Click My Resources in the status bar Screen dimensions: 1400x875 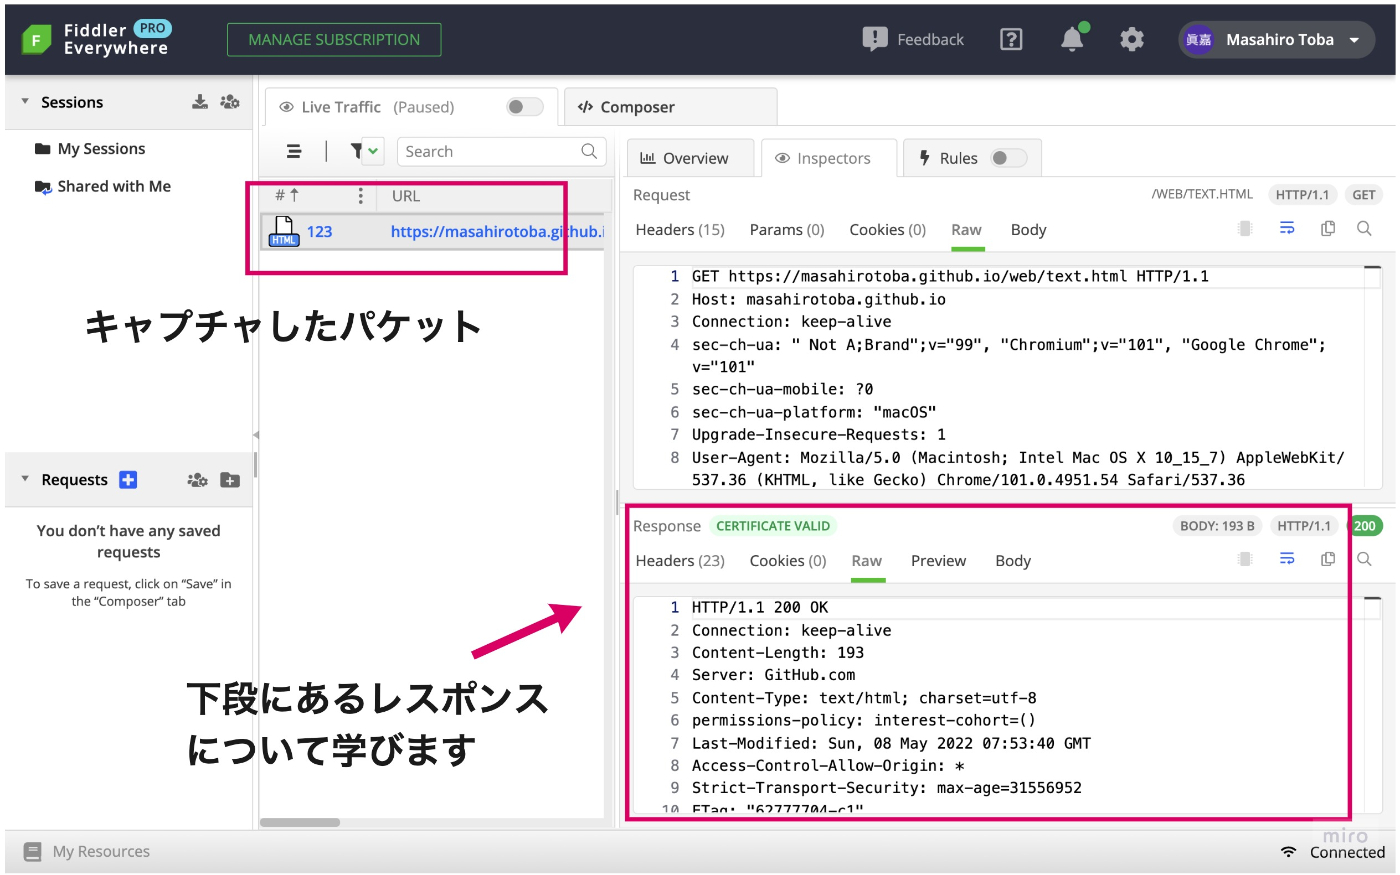[x=101, y=852]
